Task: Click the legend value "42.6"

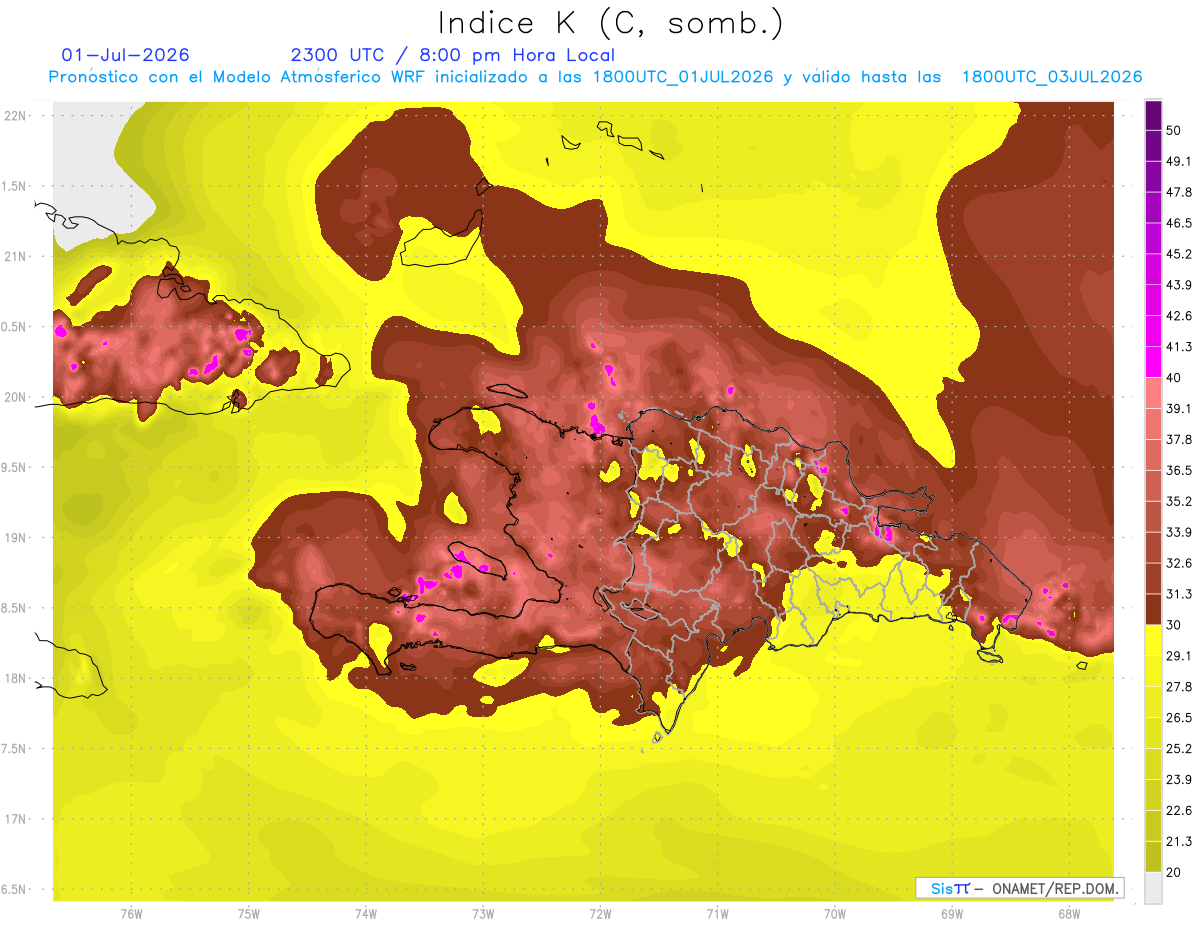Action: click(x=1179, y=316)
